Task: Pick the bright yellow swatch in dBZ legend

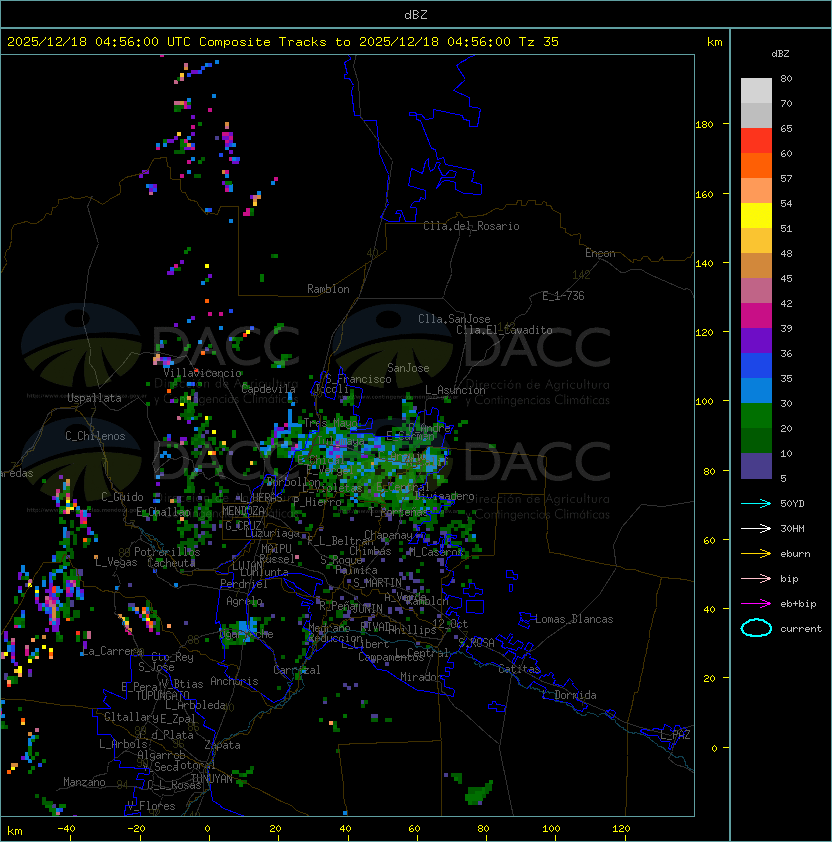Action: click(x=756, y=215)
